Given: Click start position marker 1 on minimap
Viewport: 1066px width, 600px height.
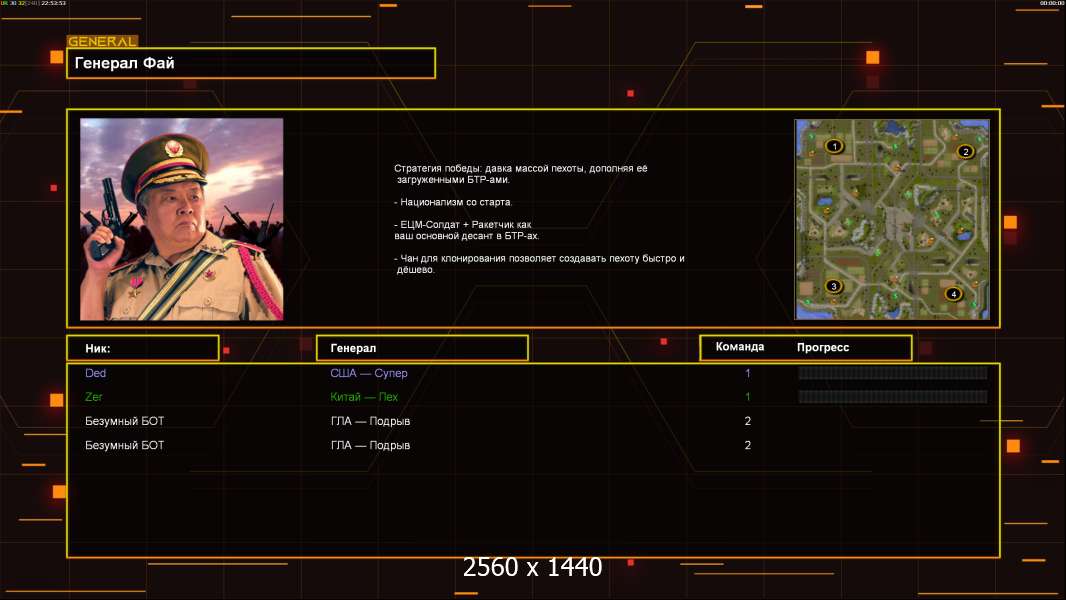Looking at the screenshot, I should point(834,146).
